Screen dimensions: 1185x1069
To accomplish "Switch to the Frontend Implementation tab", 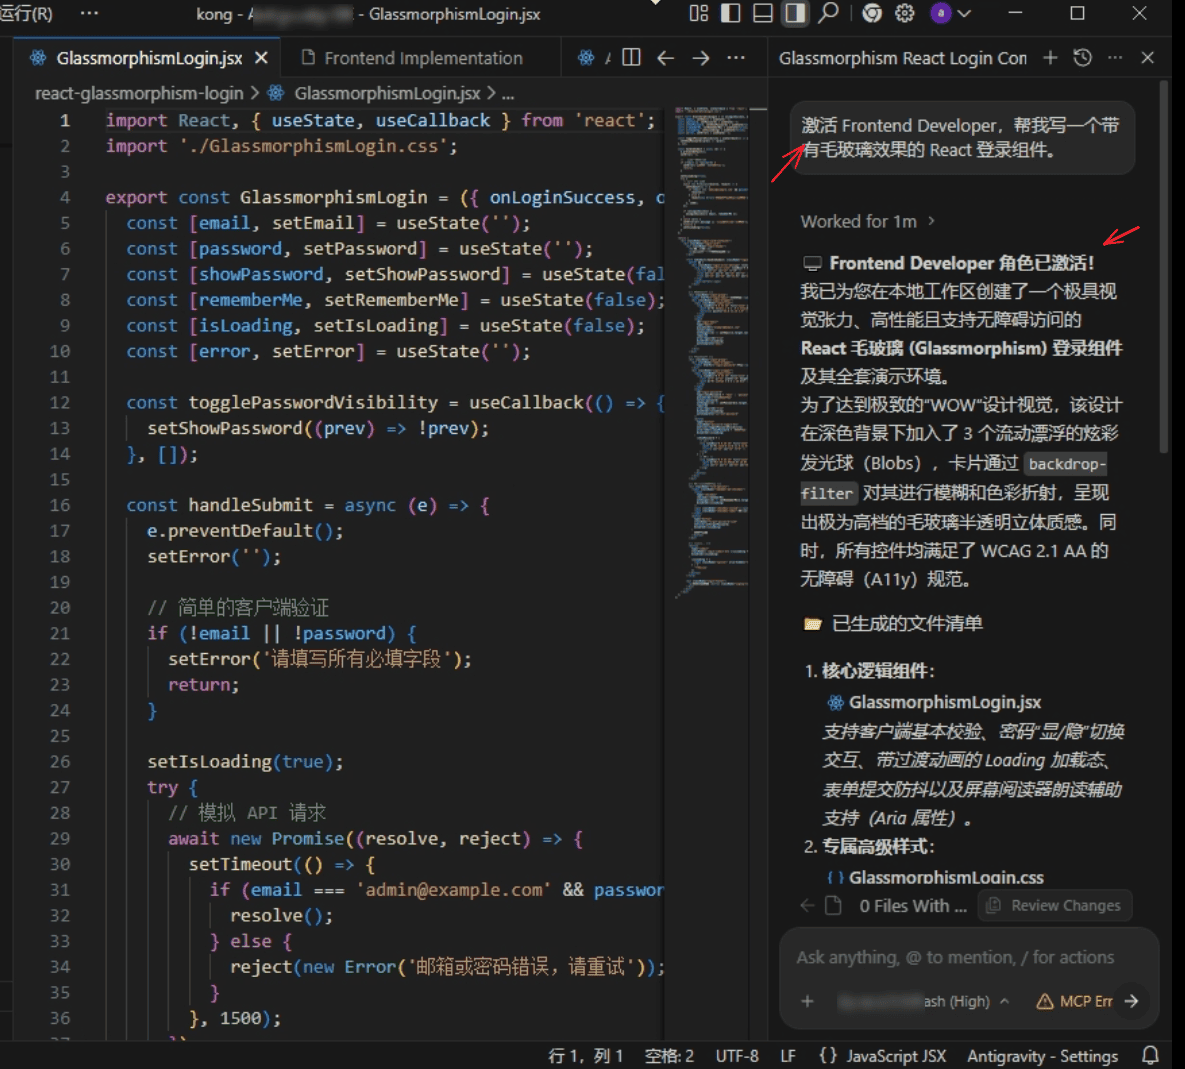I will (422, 58).
